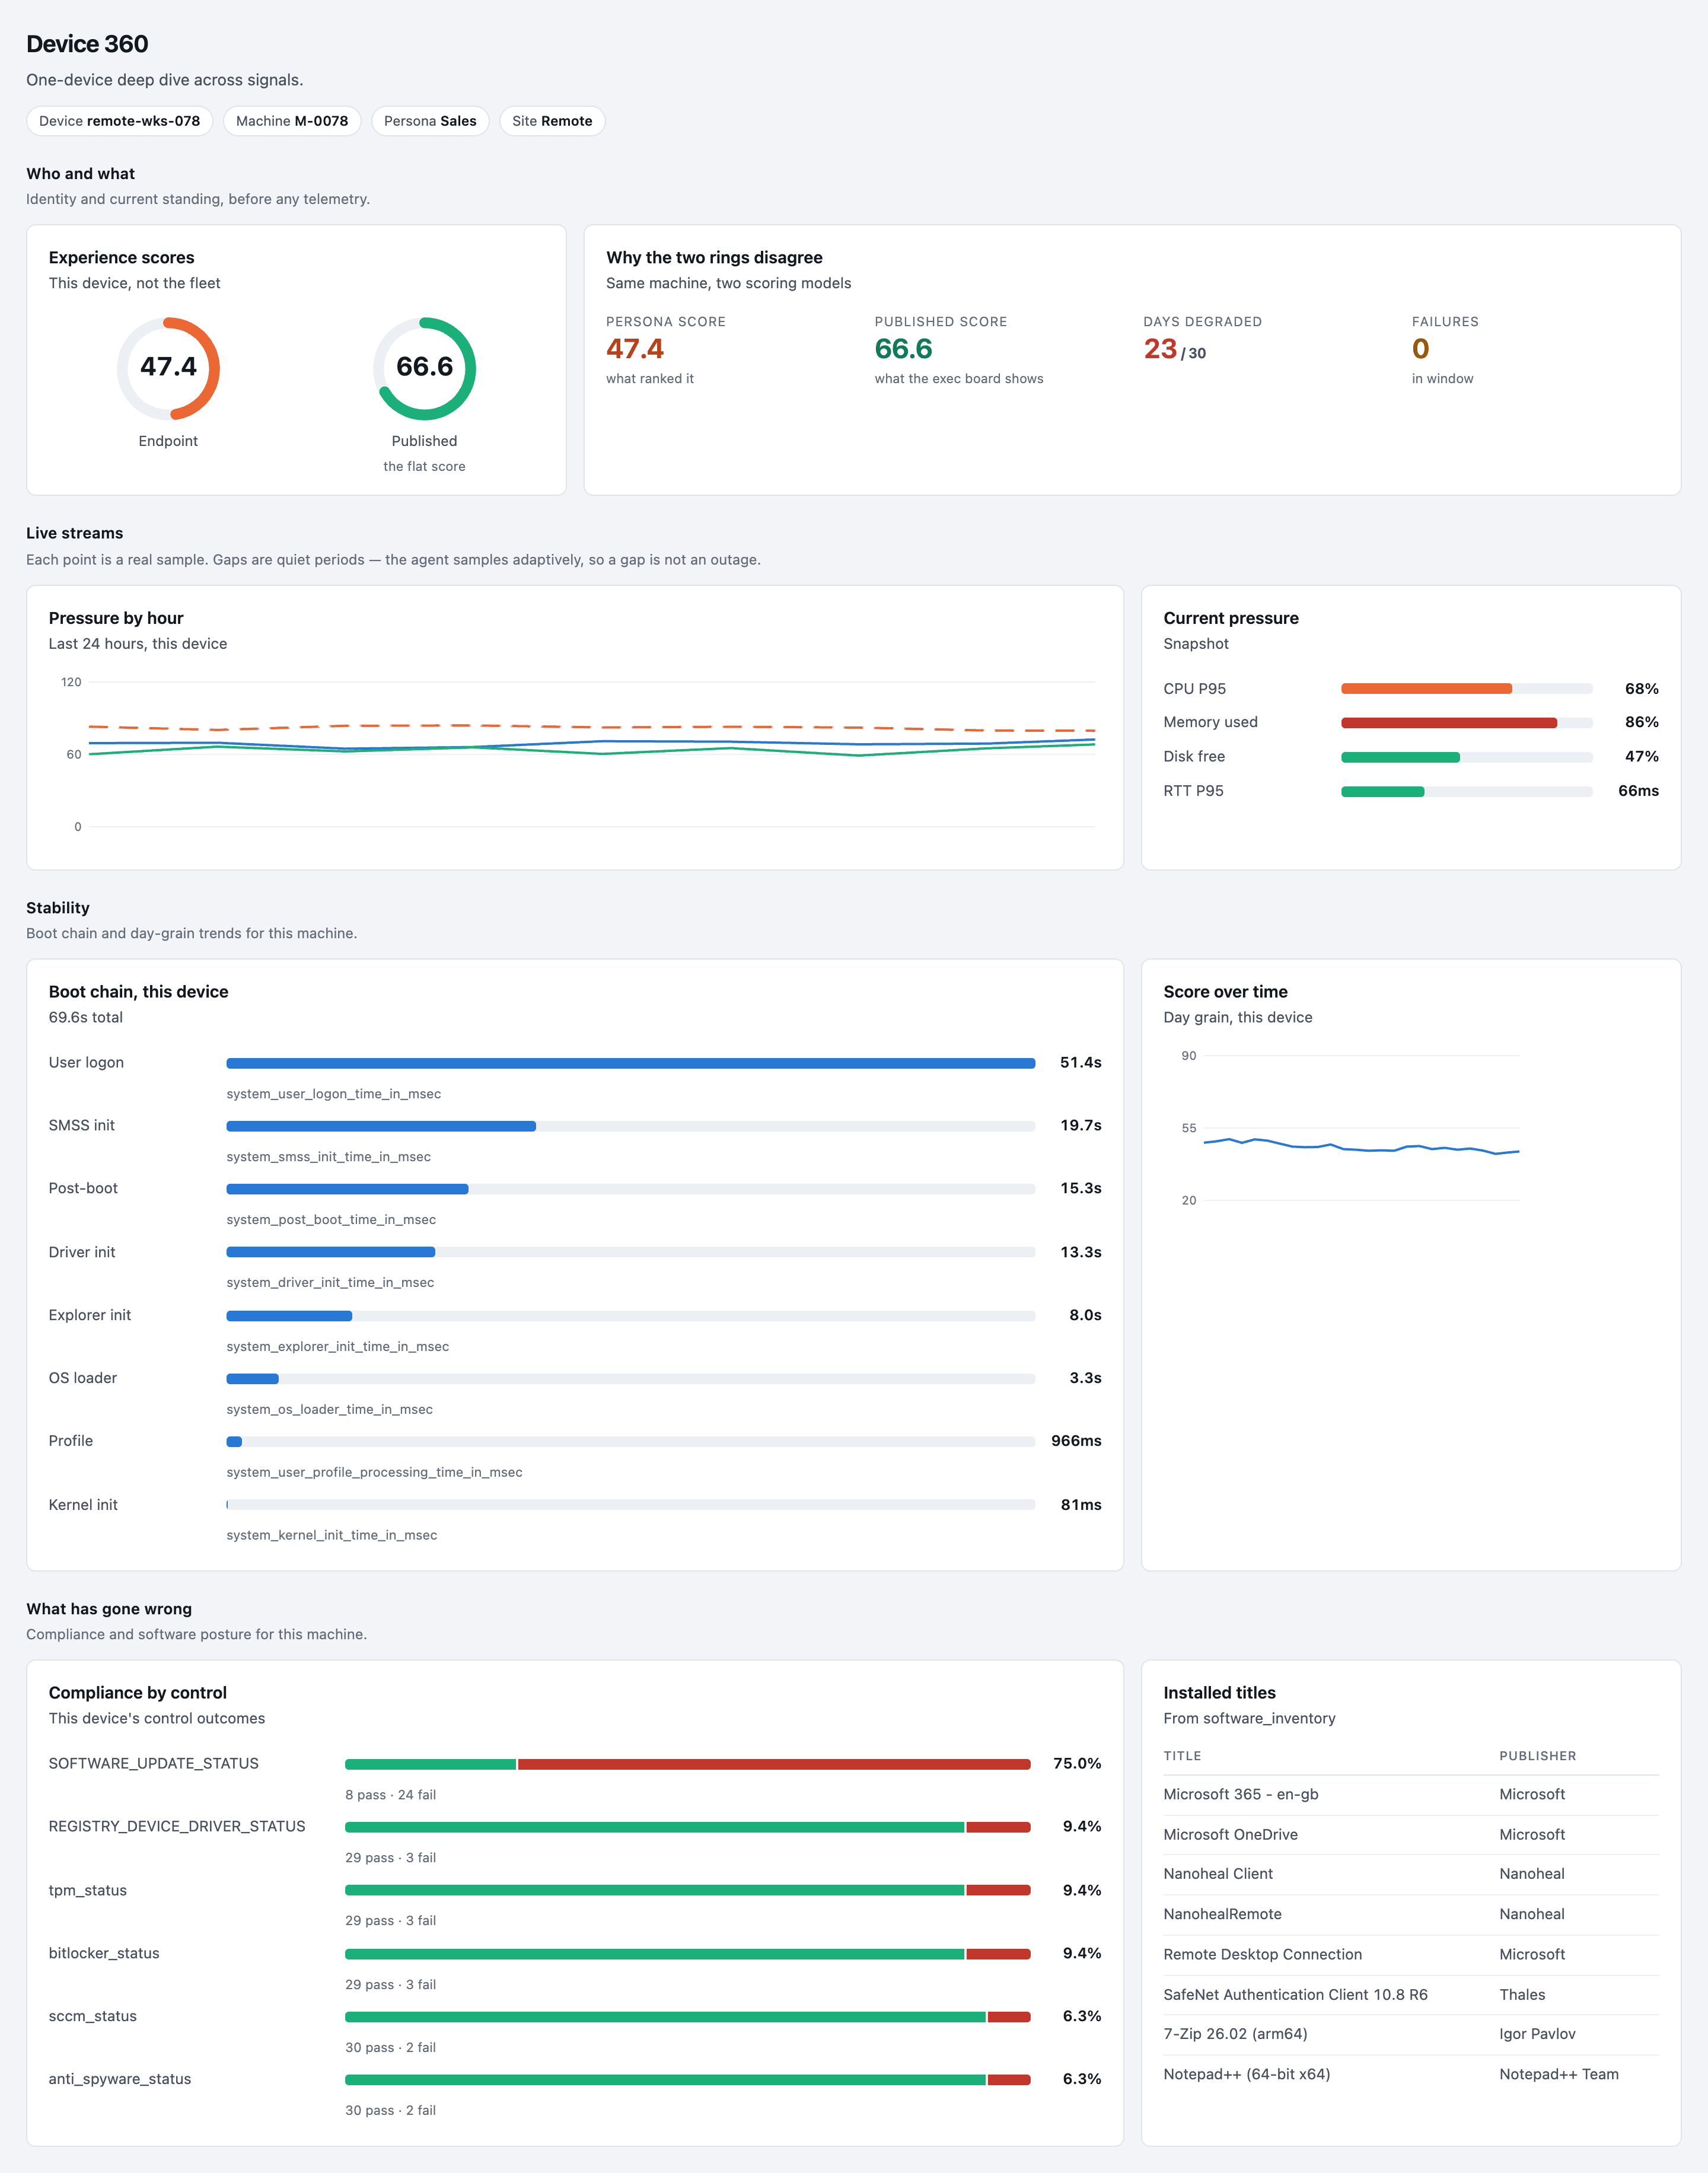
Task: Click the REGISTRY_DEVICE_DRIVER_STATUS compliance bar
Action: pyautogui.click(x=688, y=1827)
